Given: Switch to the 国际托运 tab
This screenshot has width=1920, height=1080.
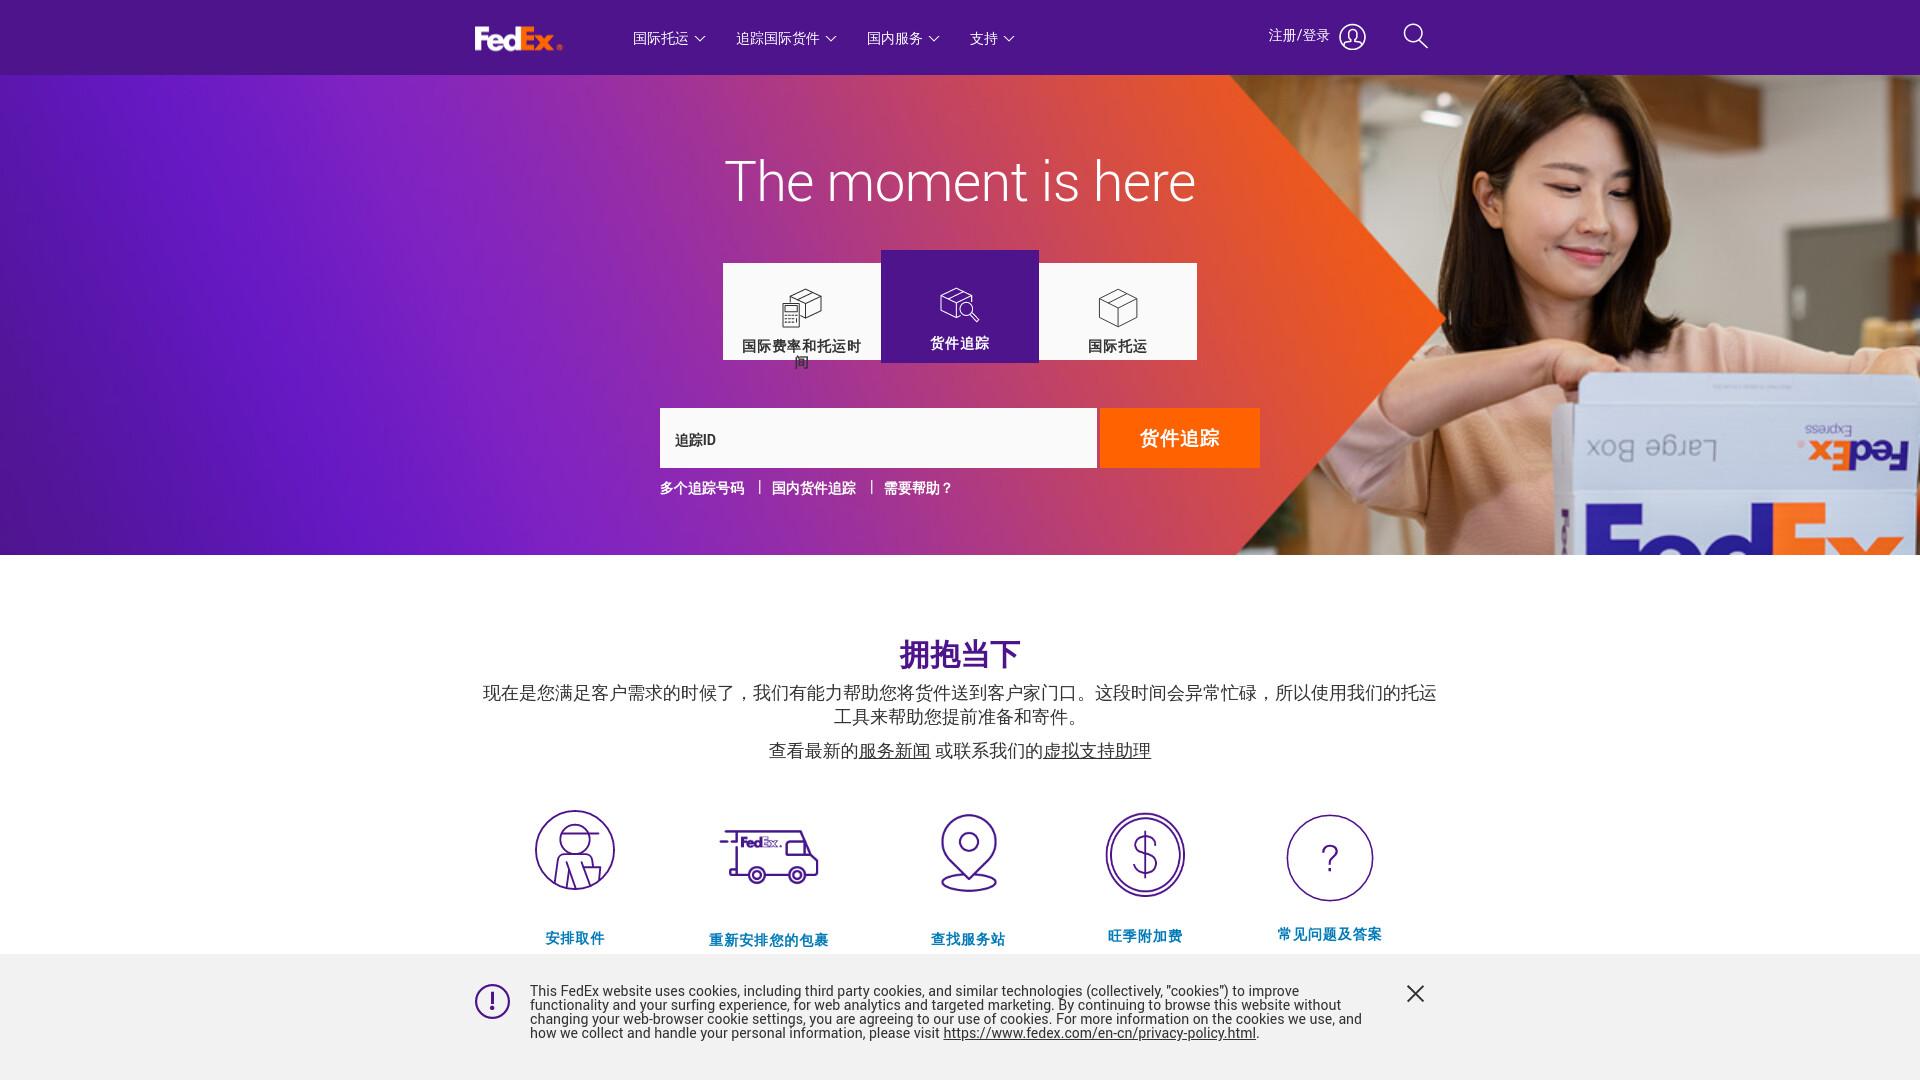Looking at the screenshot, I should point(1117,311).
